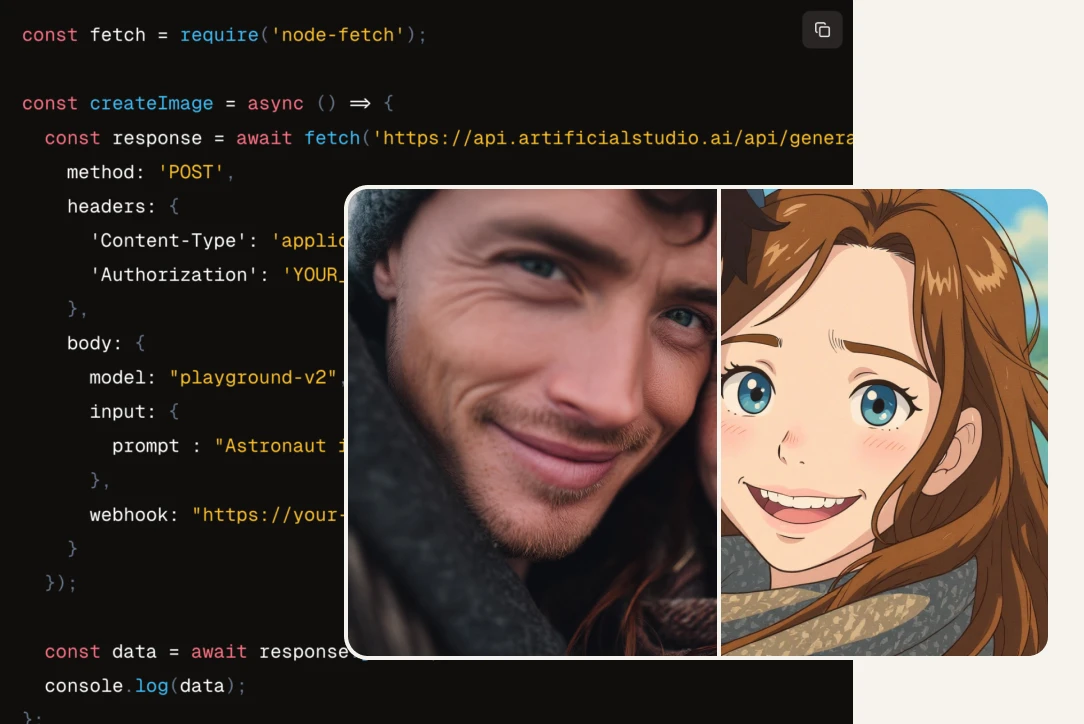
Task: Click the console.log(data) line
Action: pos(145,686)
